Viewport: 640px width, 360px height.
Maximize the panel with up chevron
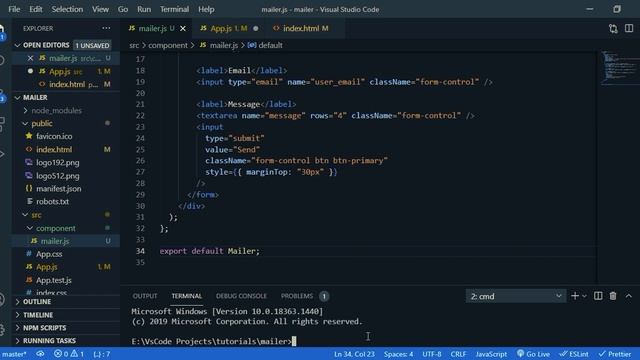629,296
